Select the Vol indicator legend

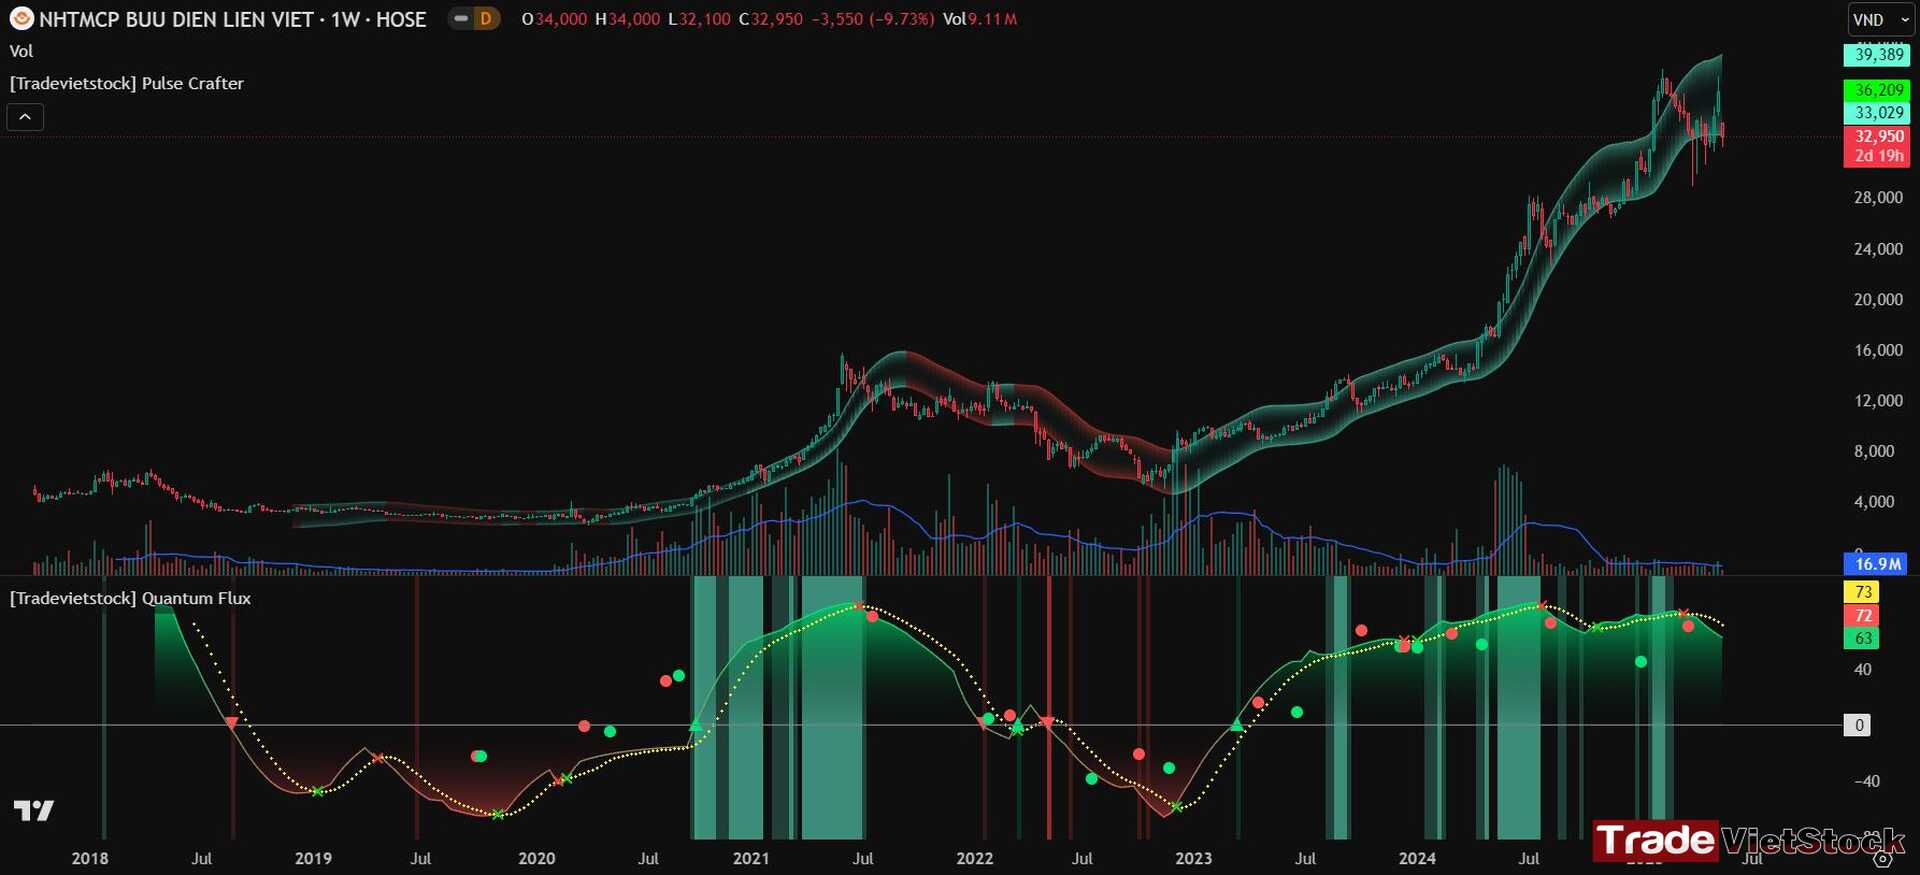(21, 51)
